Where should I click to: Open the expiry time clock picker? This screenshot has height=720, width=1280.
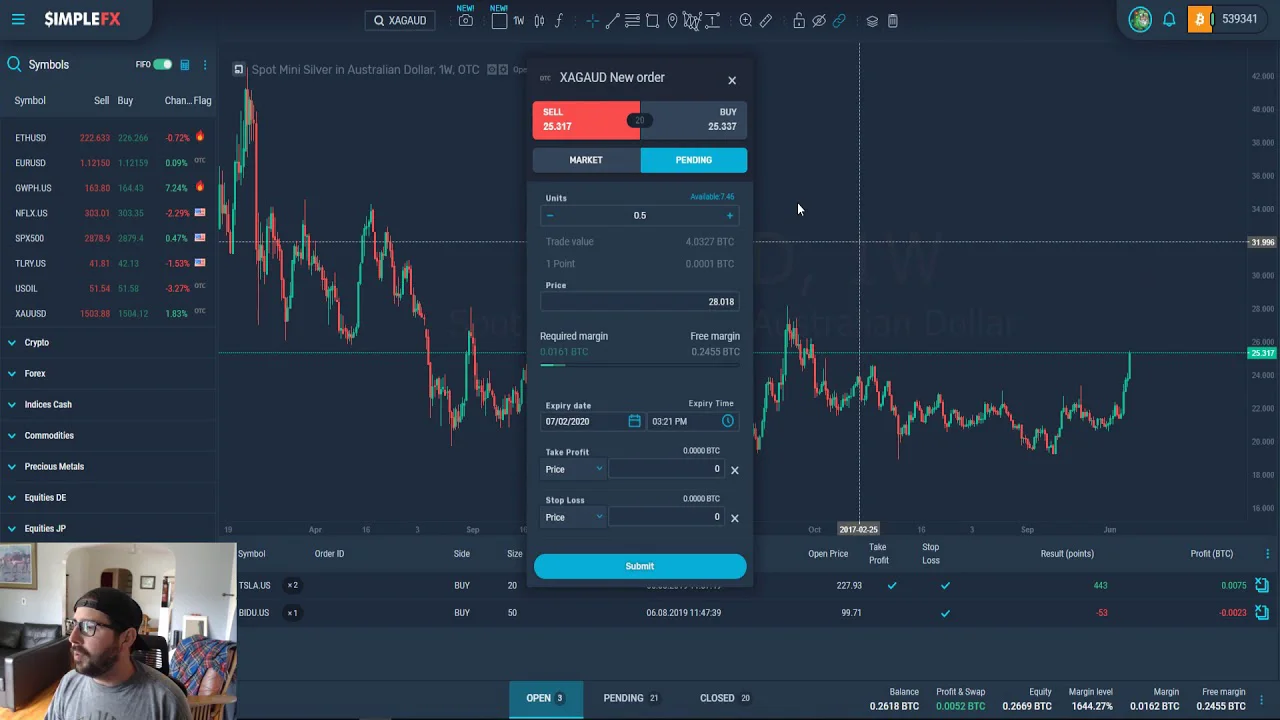click(x=728, y=421)
